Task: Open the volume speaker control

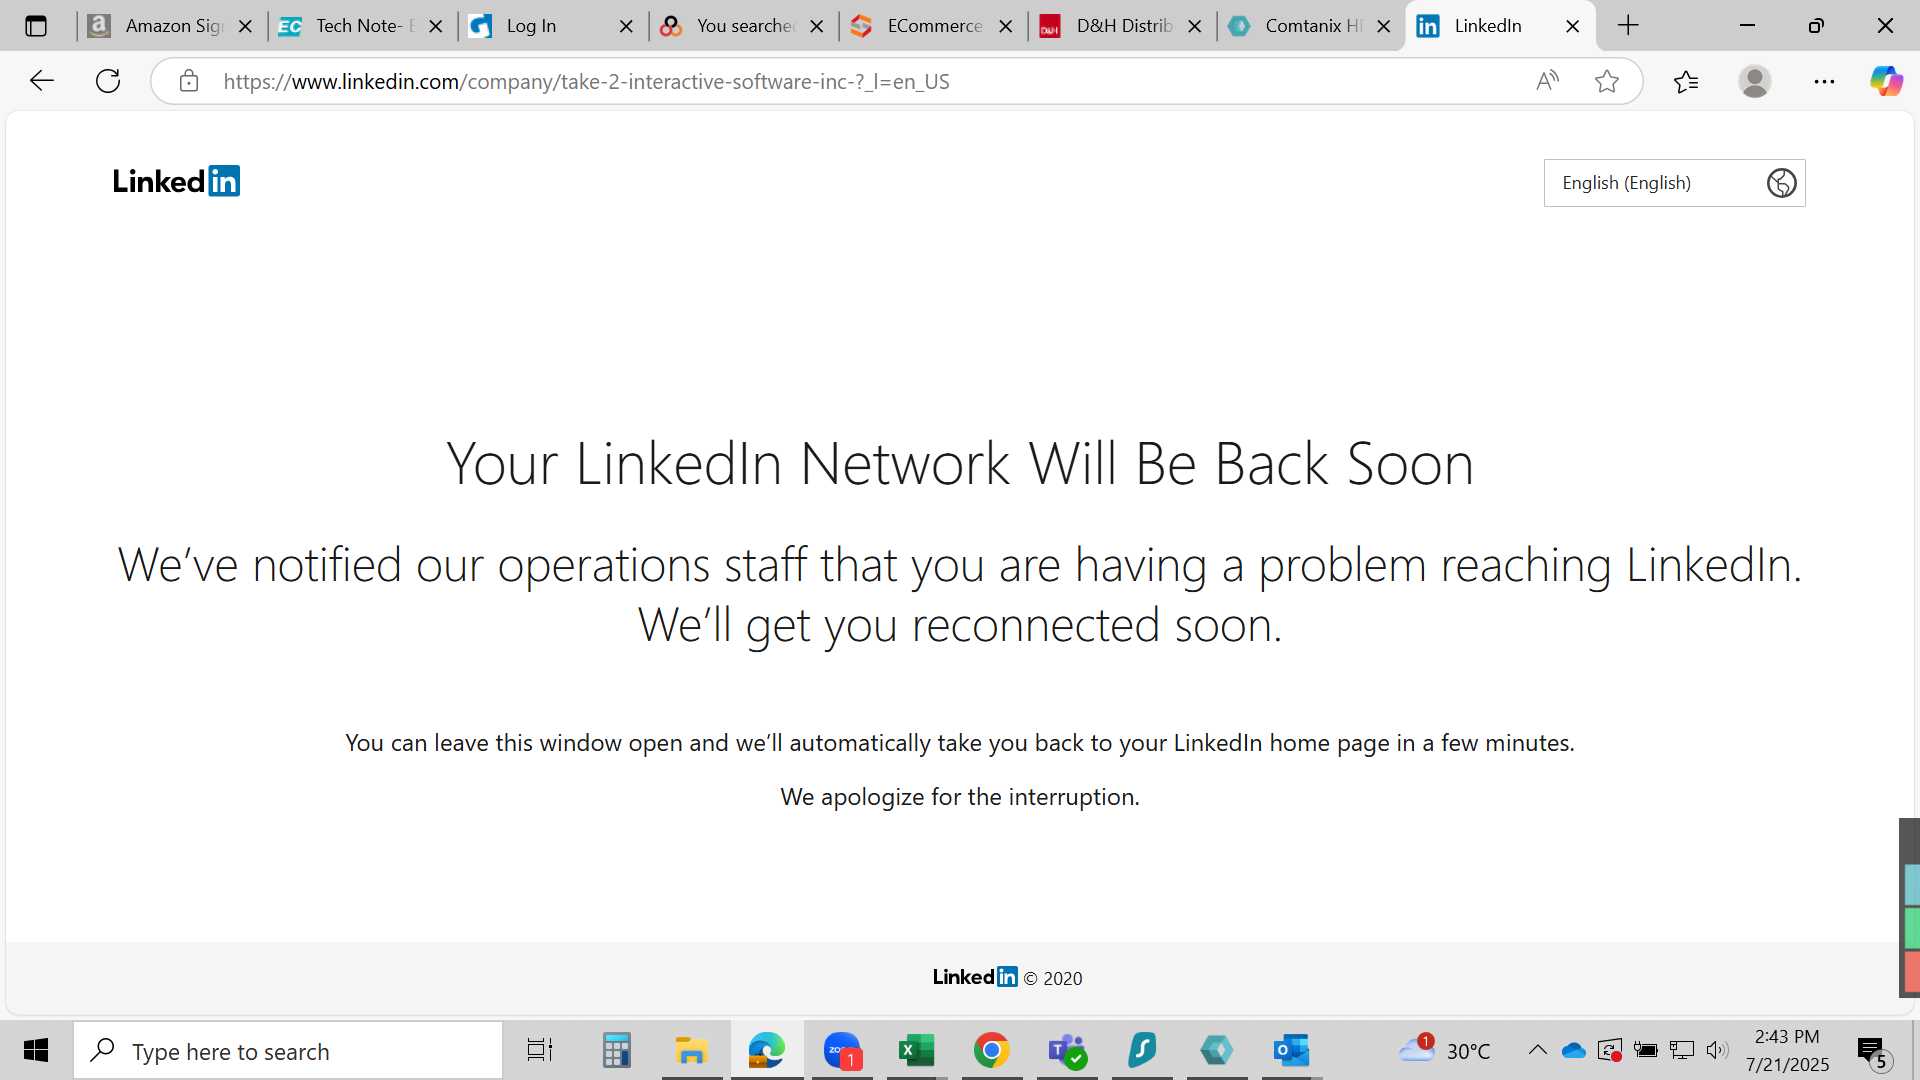Action: pos(1717,1050)
